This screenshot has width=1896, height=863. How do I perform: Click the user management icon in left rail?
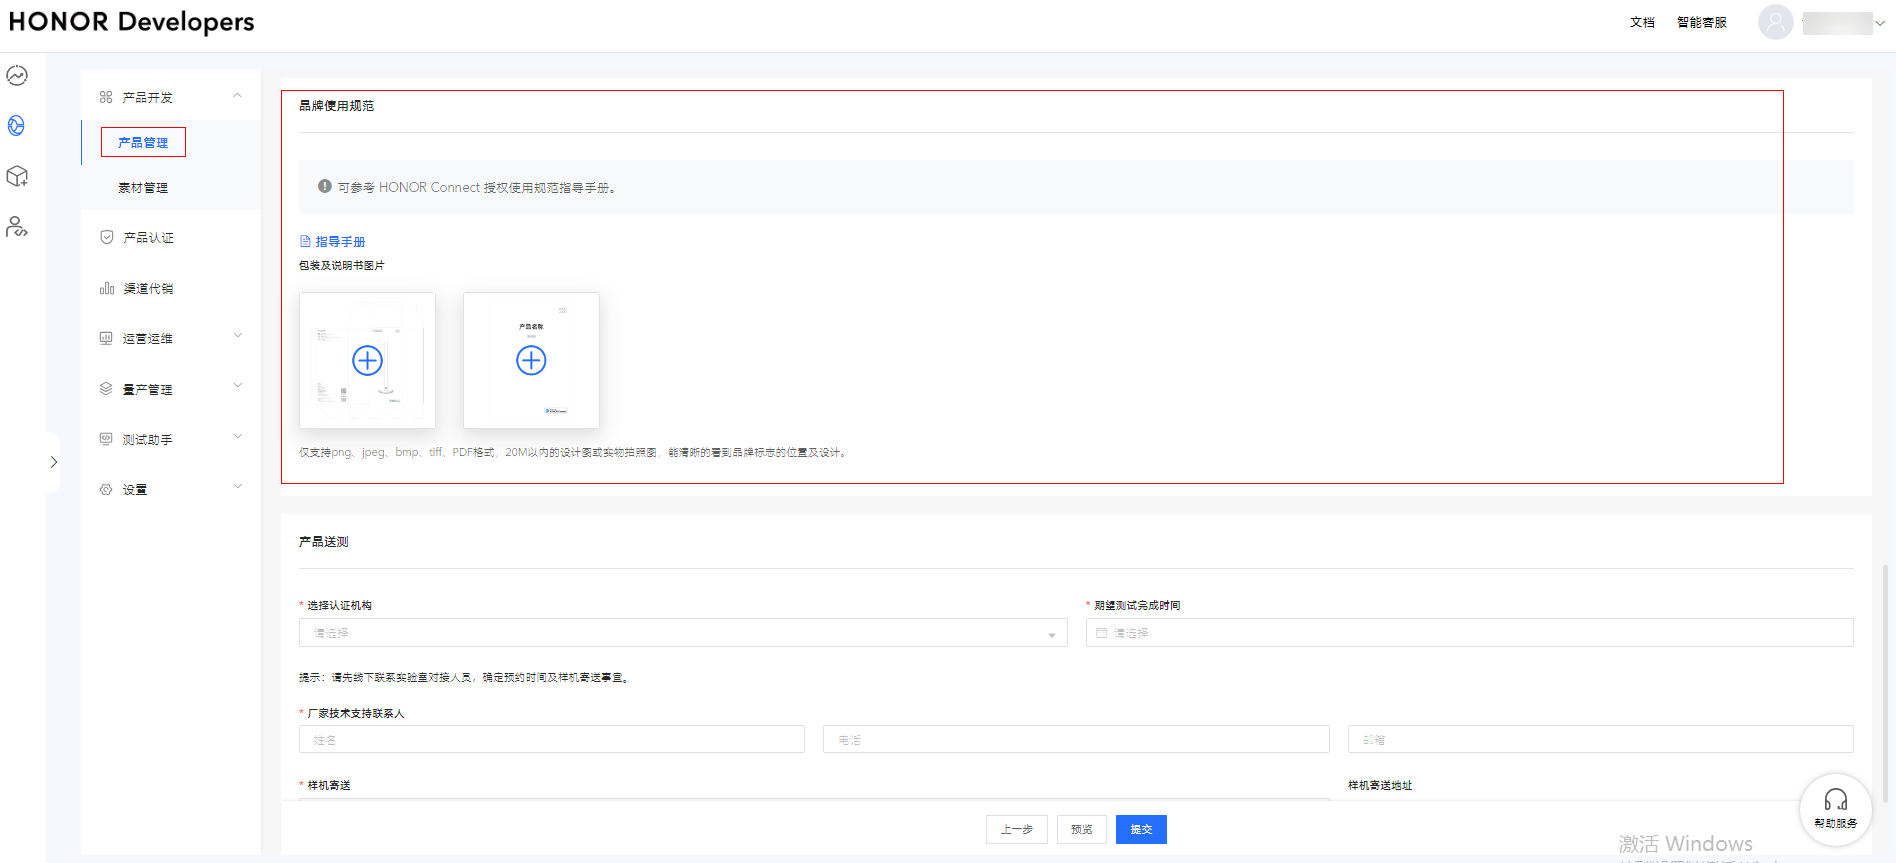(17, 227)
